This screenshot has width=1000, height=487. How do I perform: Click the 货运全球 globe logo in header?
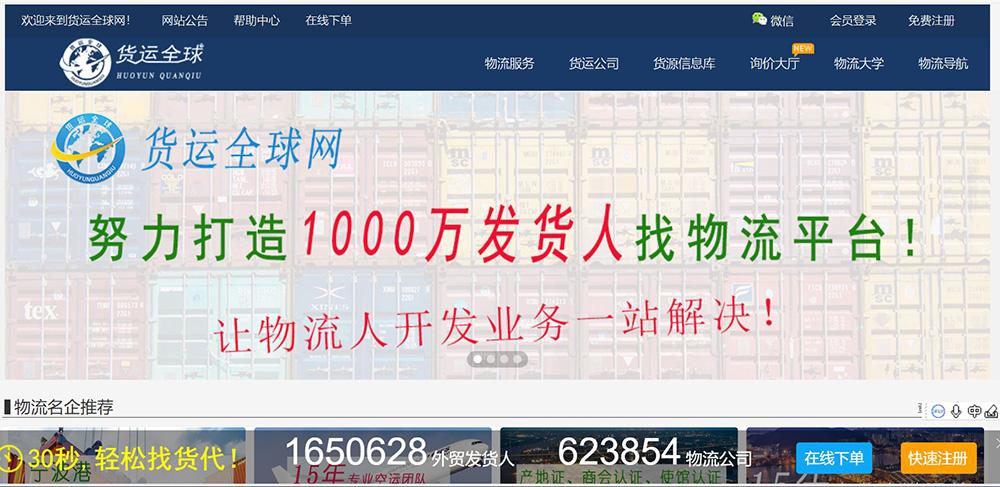(85, 62)
